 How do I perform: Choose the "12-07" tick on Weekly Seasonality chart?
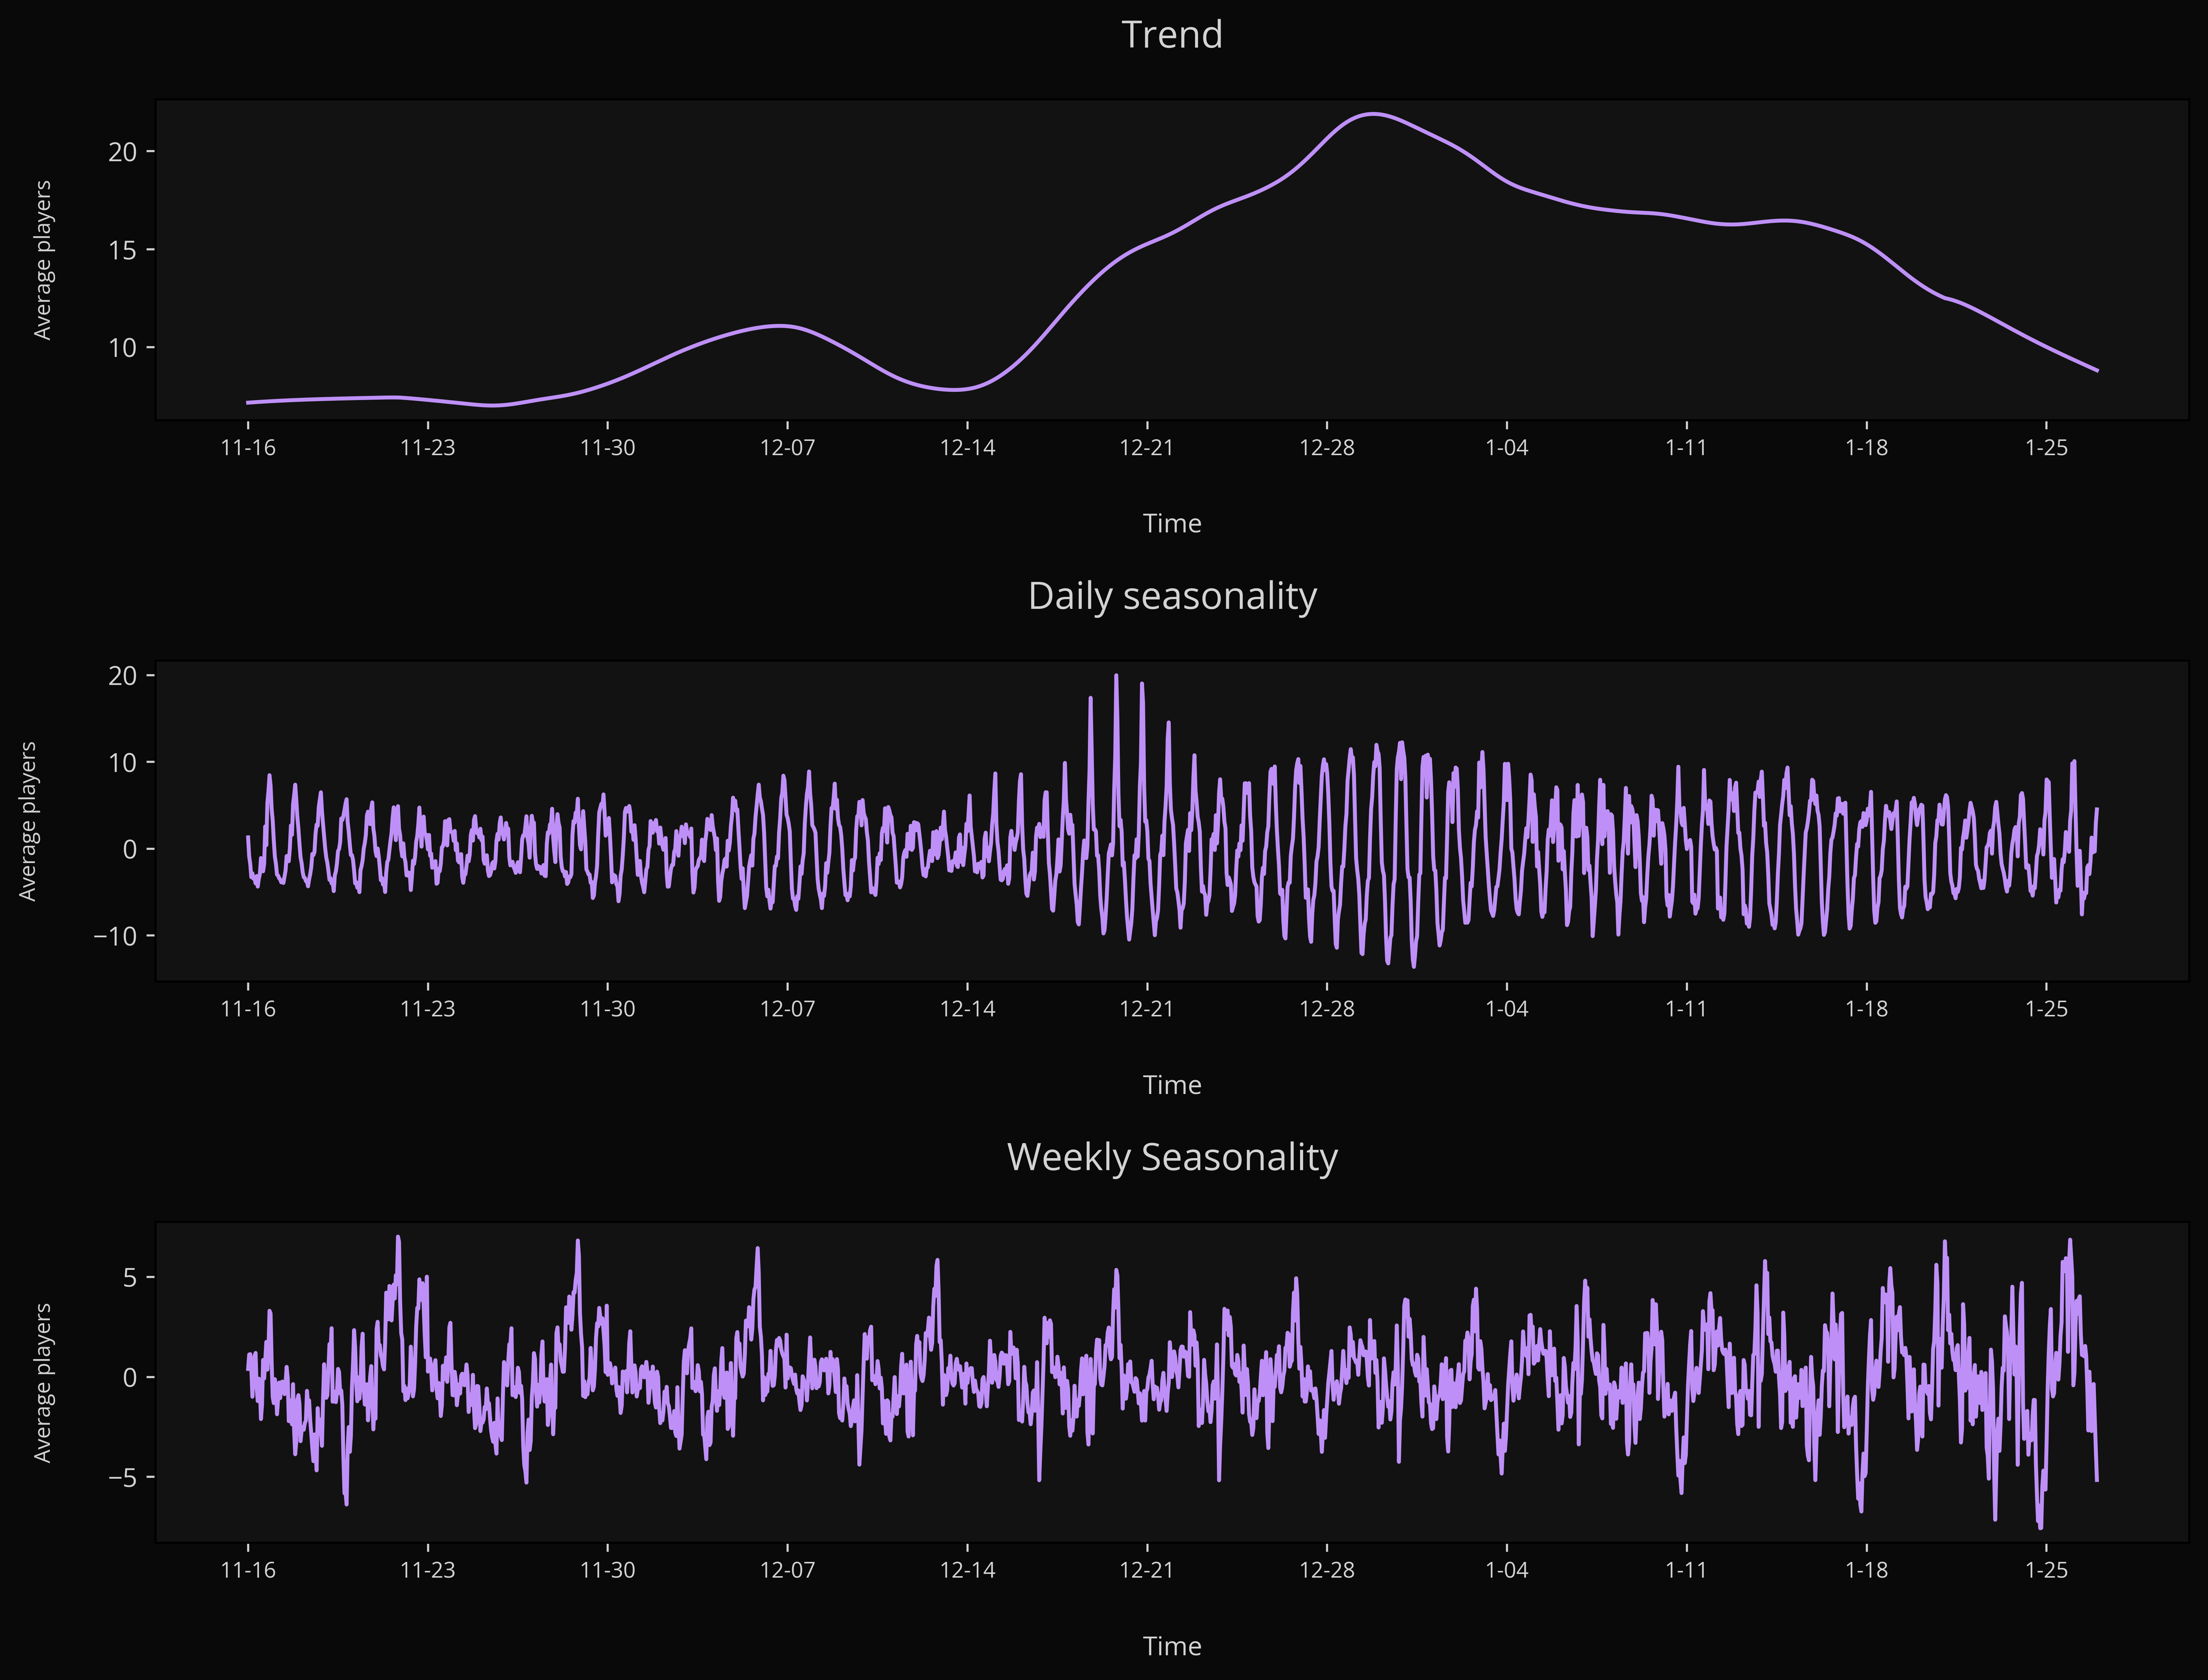coord(788,1570)
